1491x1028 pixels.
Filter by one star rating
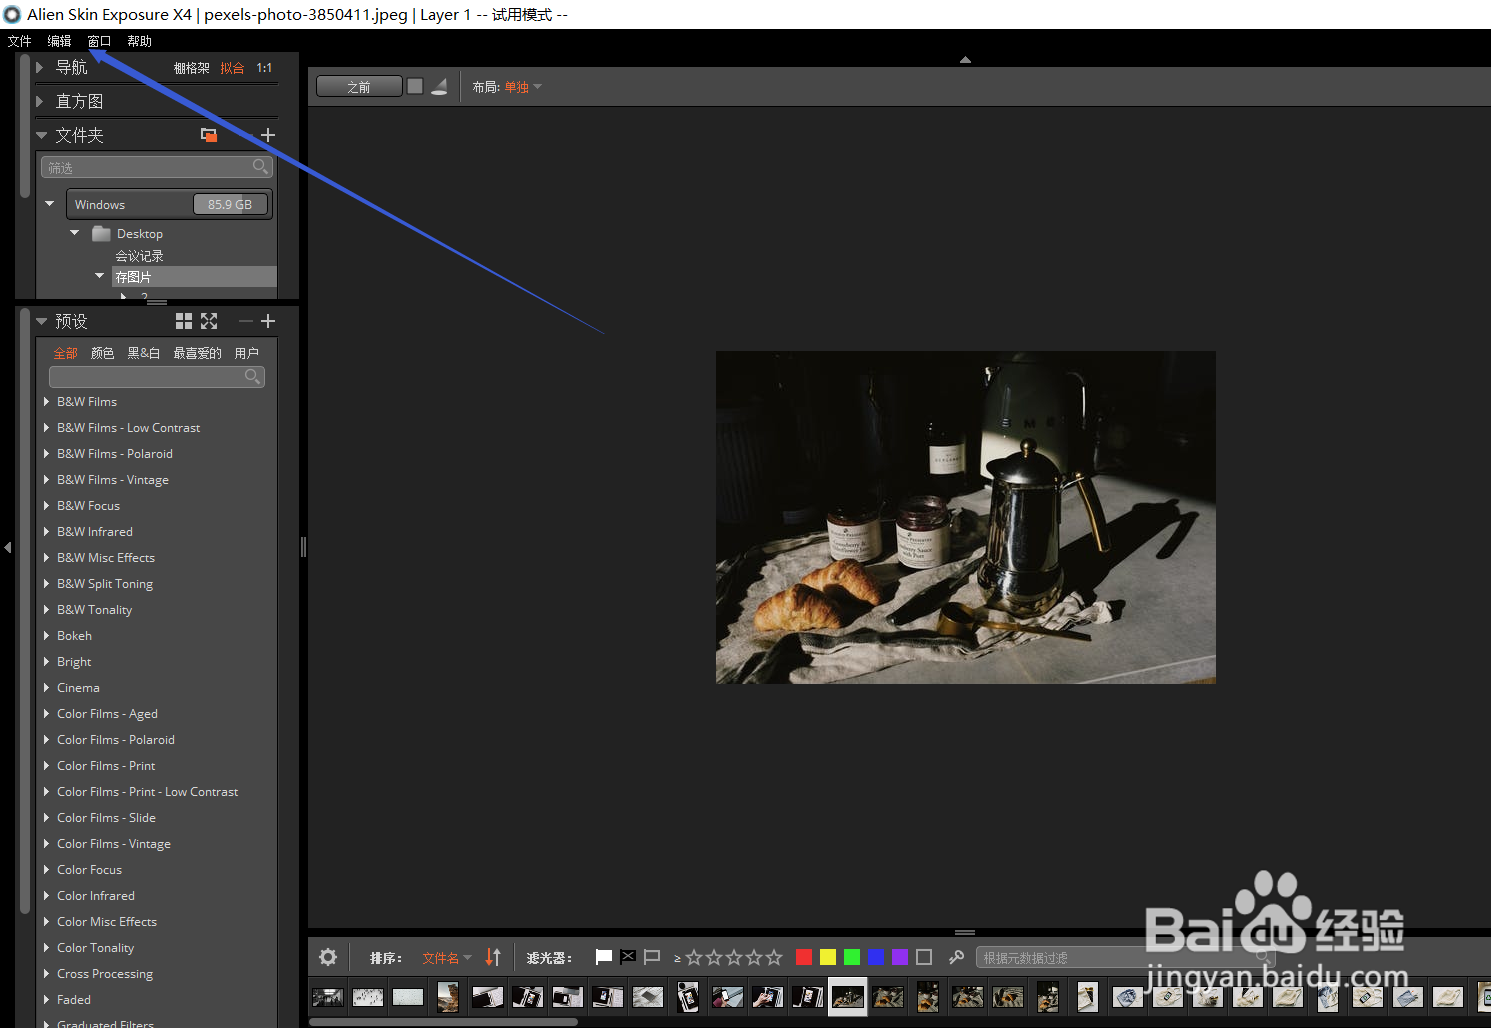(x=694, y=957)
